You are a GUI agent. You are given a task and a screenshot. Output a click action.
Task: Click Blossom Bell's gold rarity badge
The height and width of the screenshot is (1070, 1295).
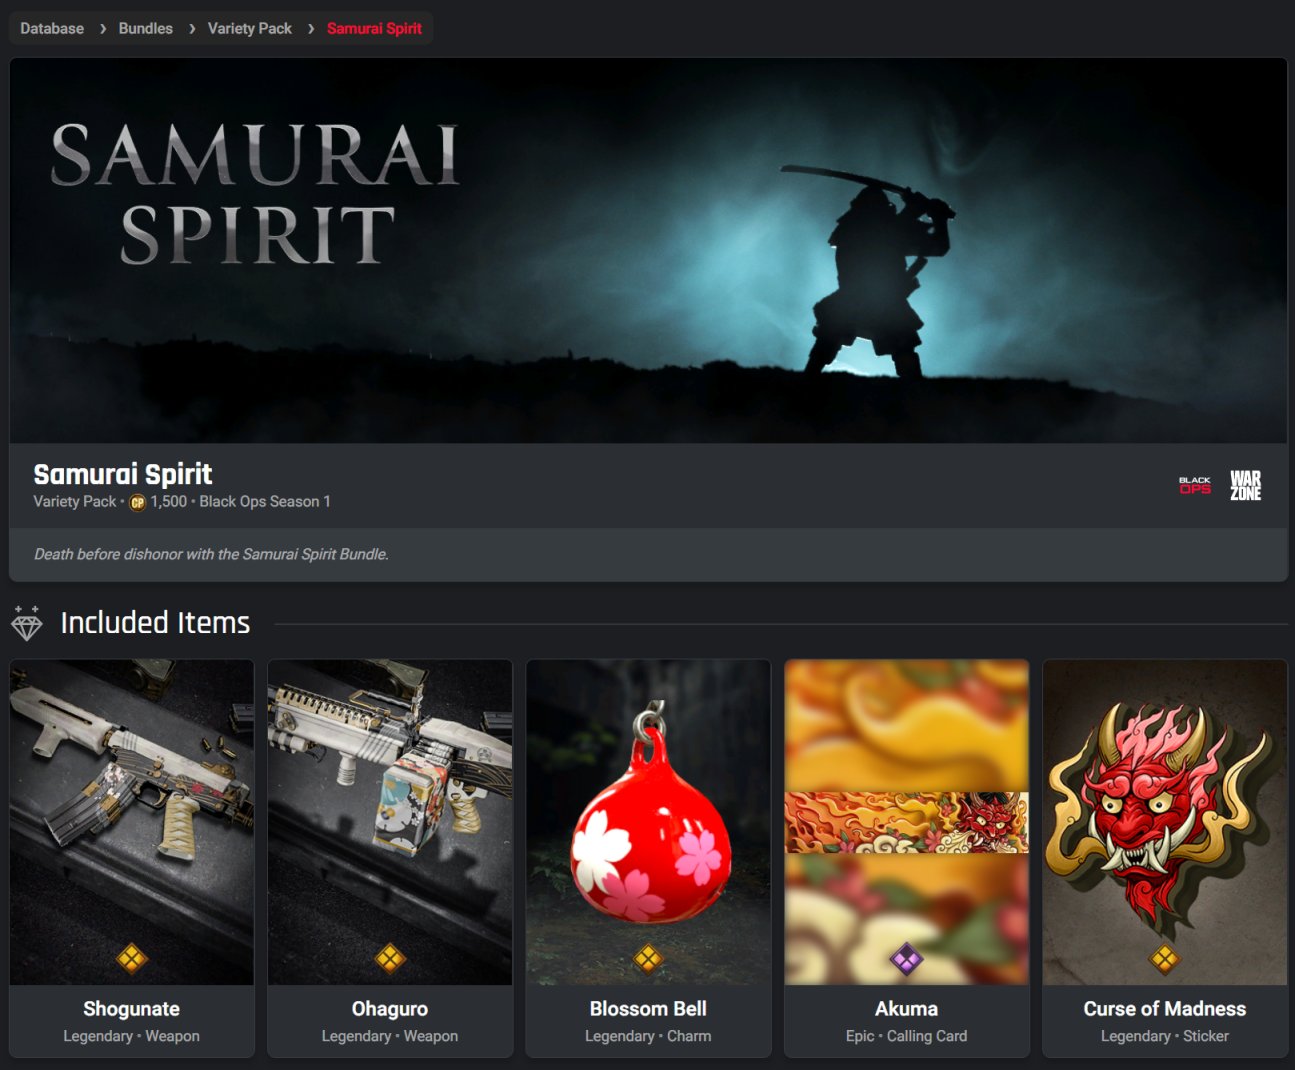point(648,959)
